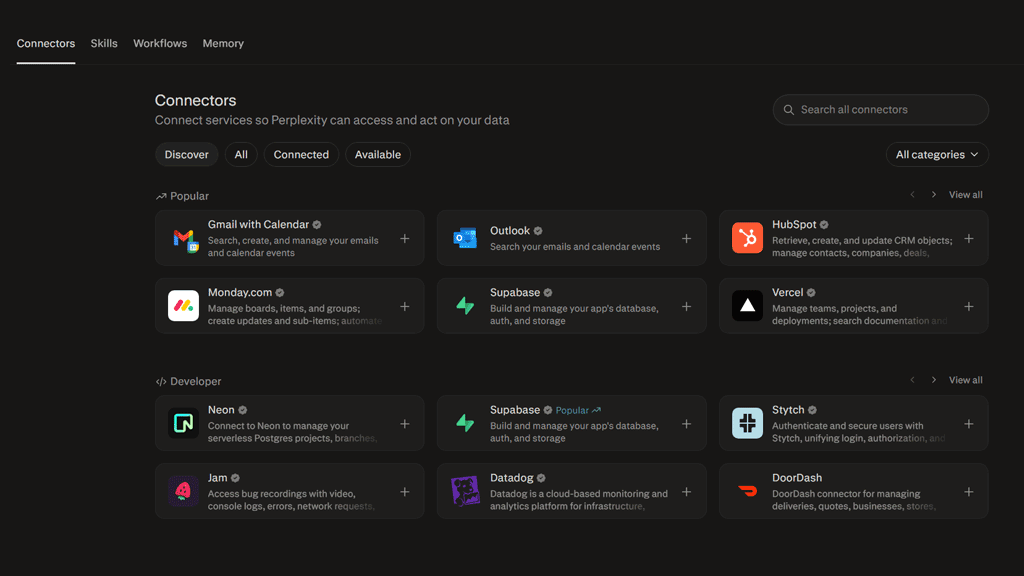
Task: Open the Monday.com connector title
Action: [x=240, y=292]
